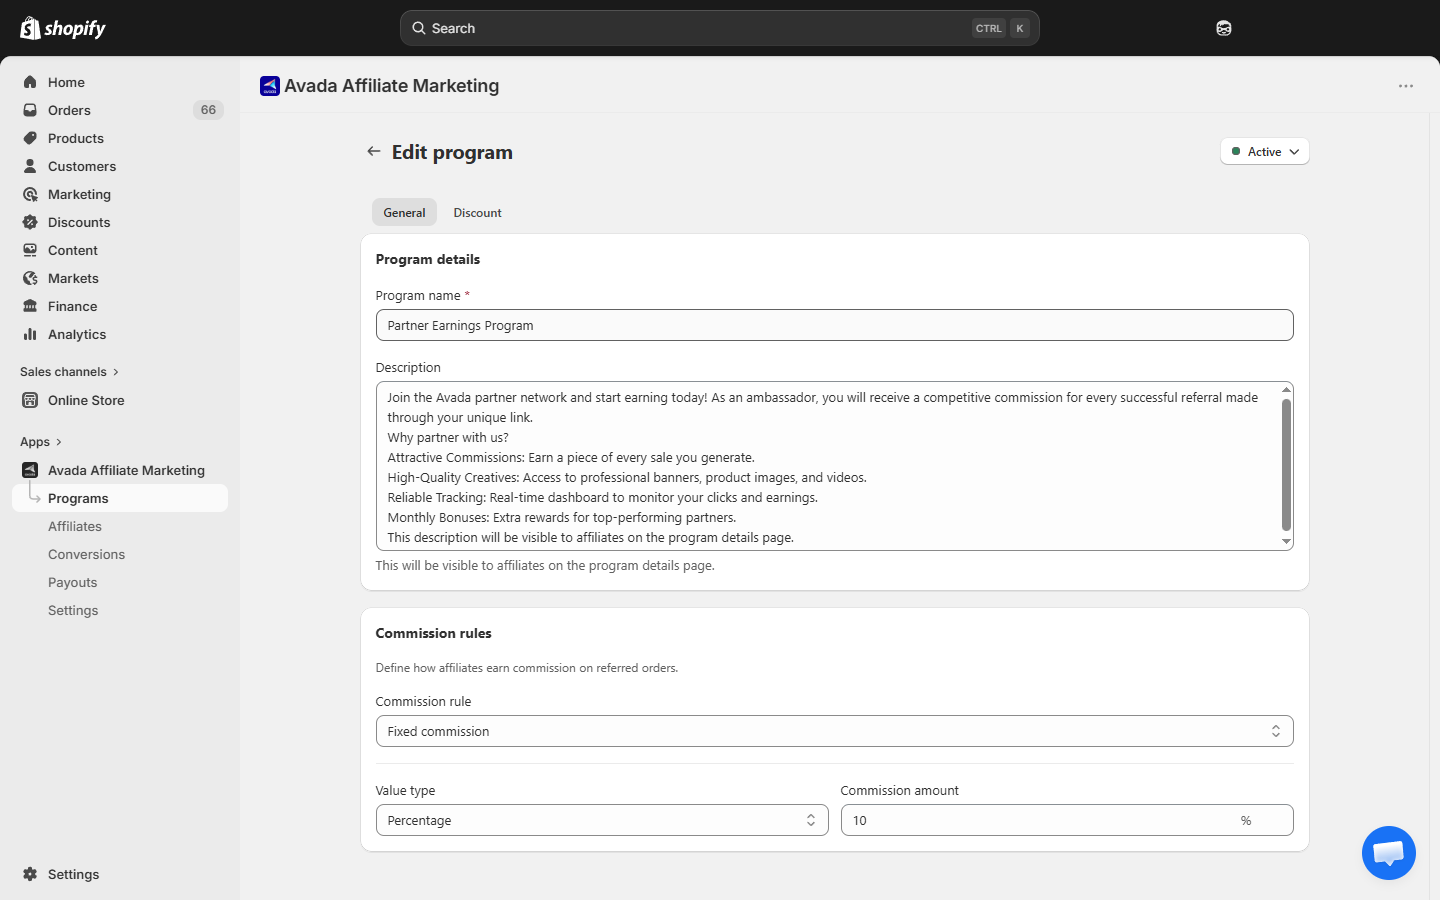Click the Settings gear icon

[x=30, y=874]
